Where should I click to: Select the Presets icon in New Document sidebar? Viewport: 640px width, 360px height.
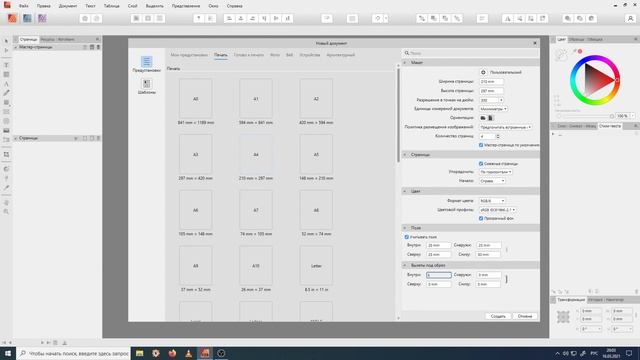point(147,62)
